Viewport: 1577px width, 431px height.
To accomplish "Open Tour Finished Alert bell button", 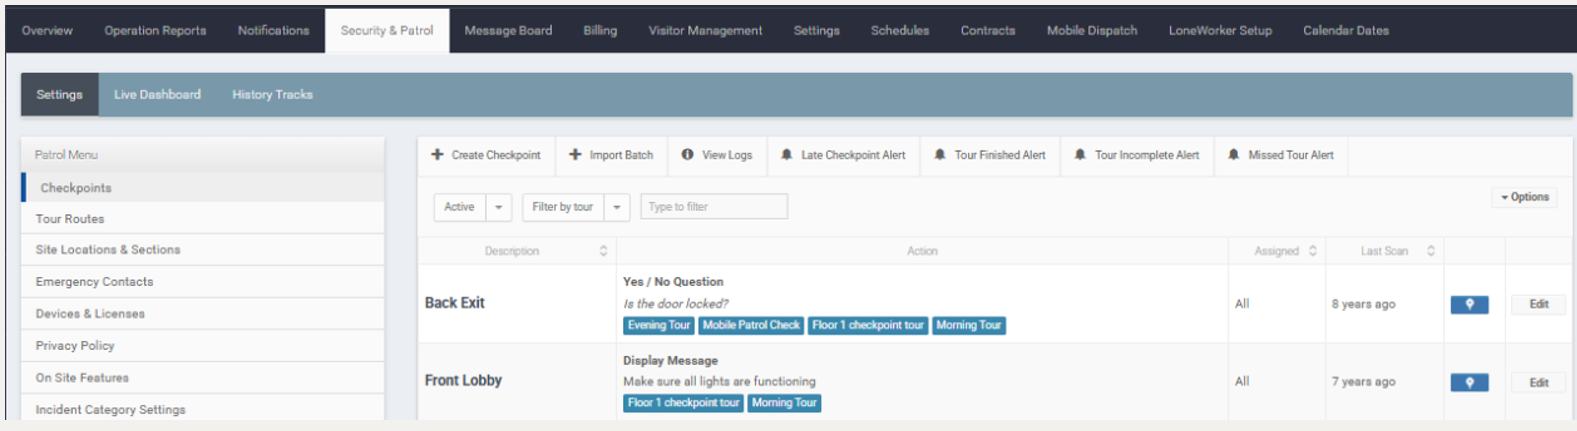I will click(x=990, y=155).
